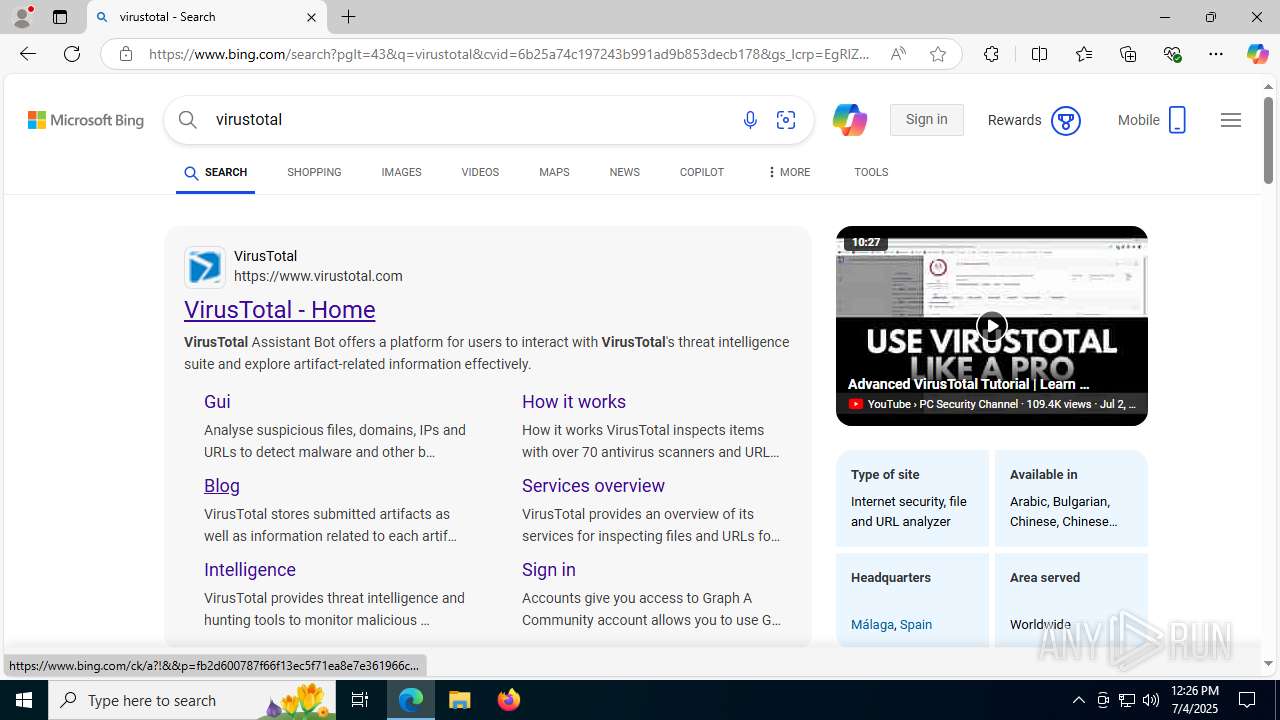Launch Firefox from taskbar
The image size is (1280, 720).
point(509,700)
